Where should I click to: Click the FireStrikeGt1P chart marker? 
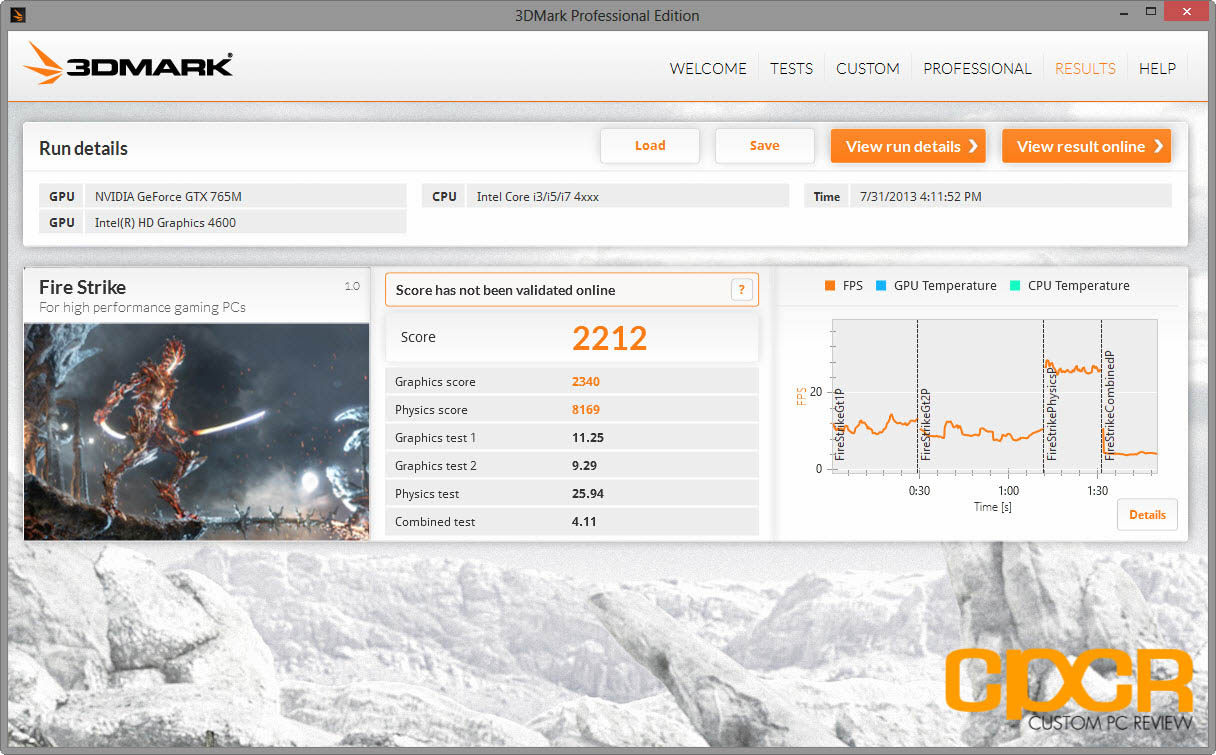[x=839, y=424]
